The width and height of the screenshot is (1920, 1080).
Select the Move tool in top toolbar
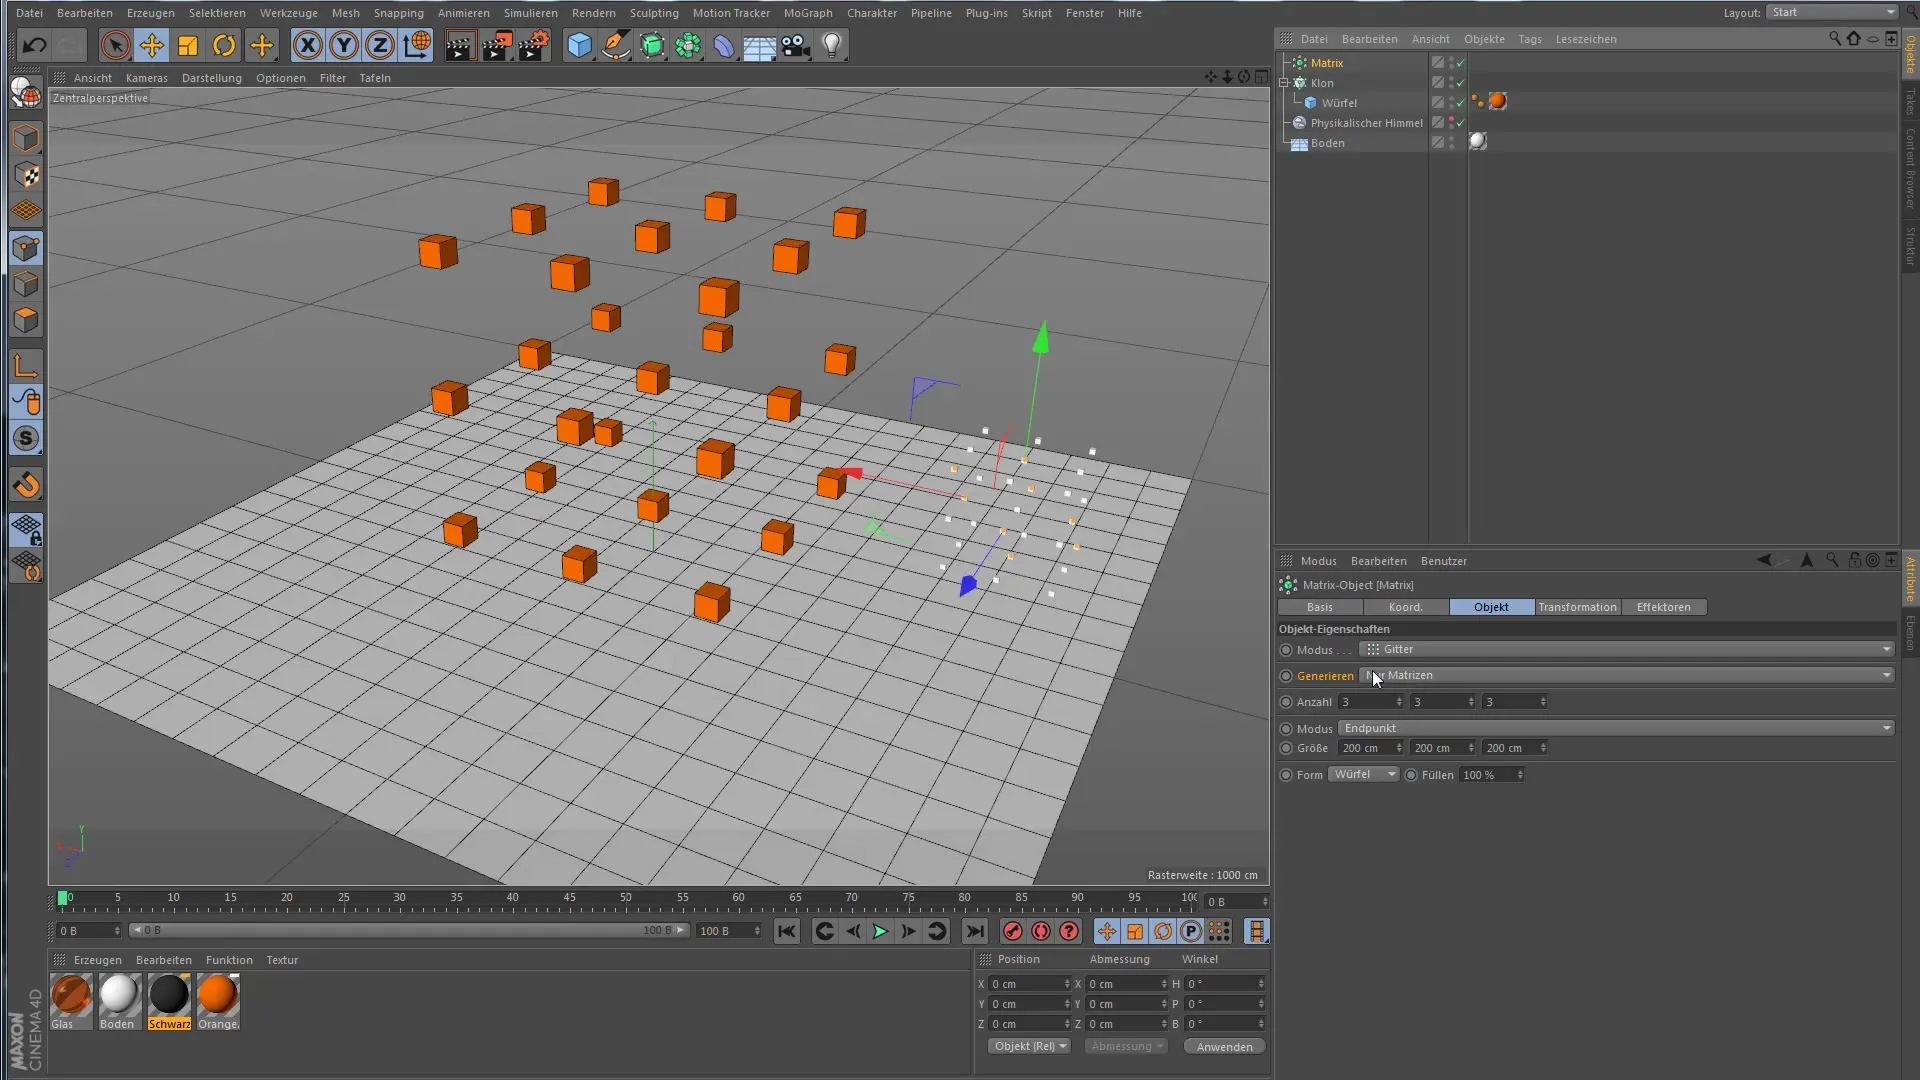(152, 45)
